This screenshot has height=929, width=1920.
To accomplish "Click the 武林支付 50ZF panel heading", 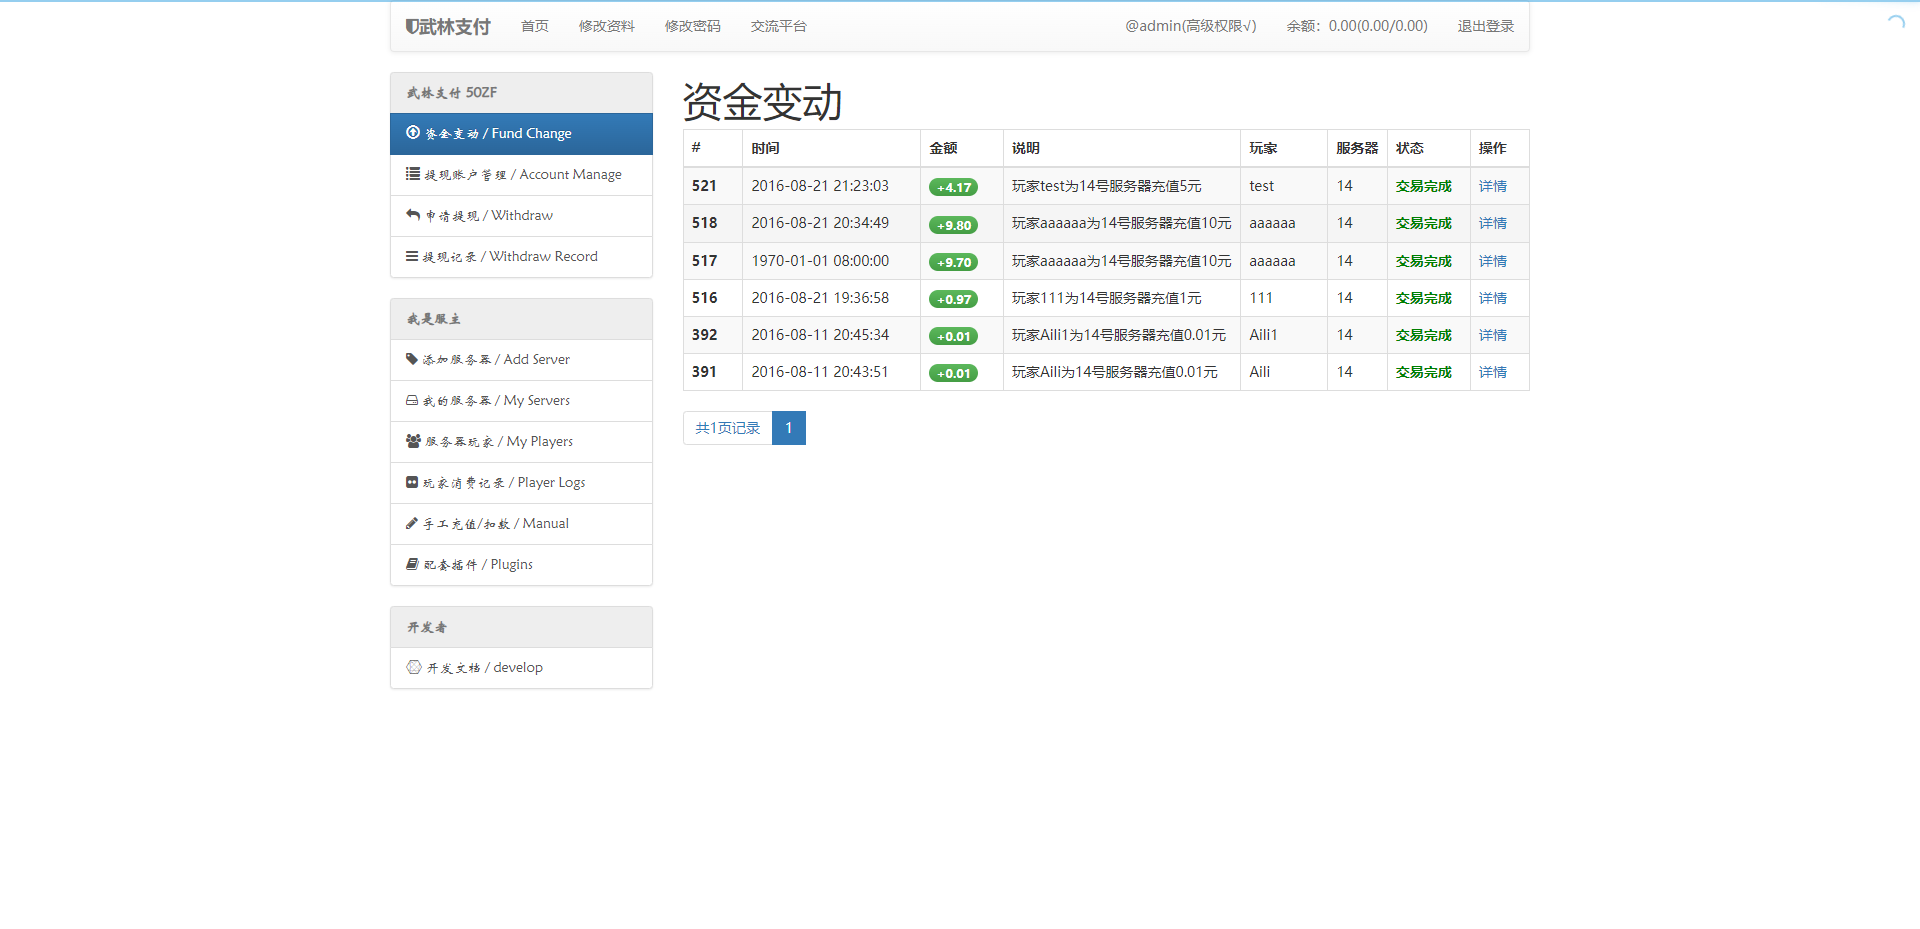I will pyautogui.click(x=521, y=93).
